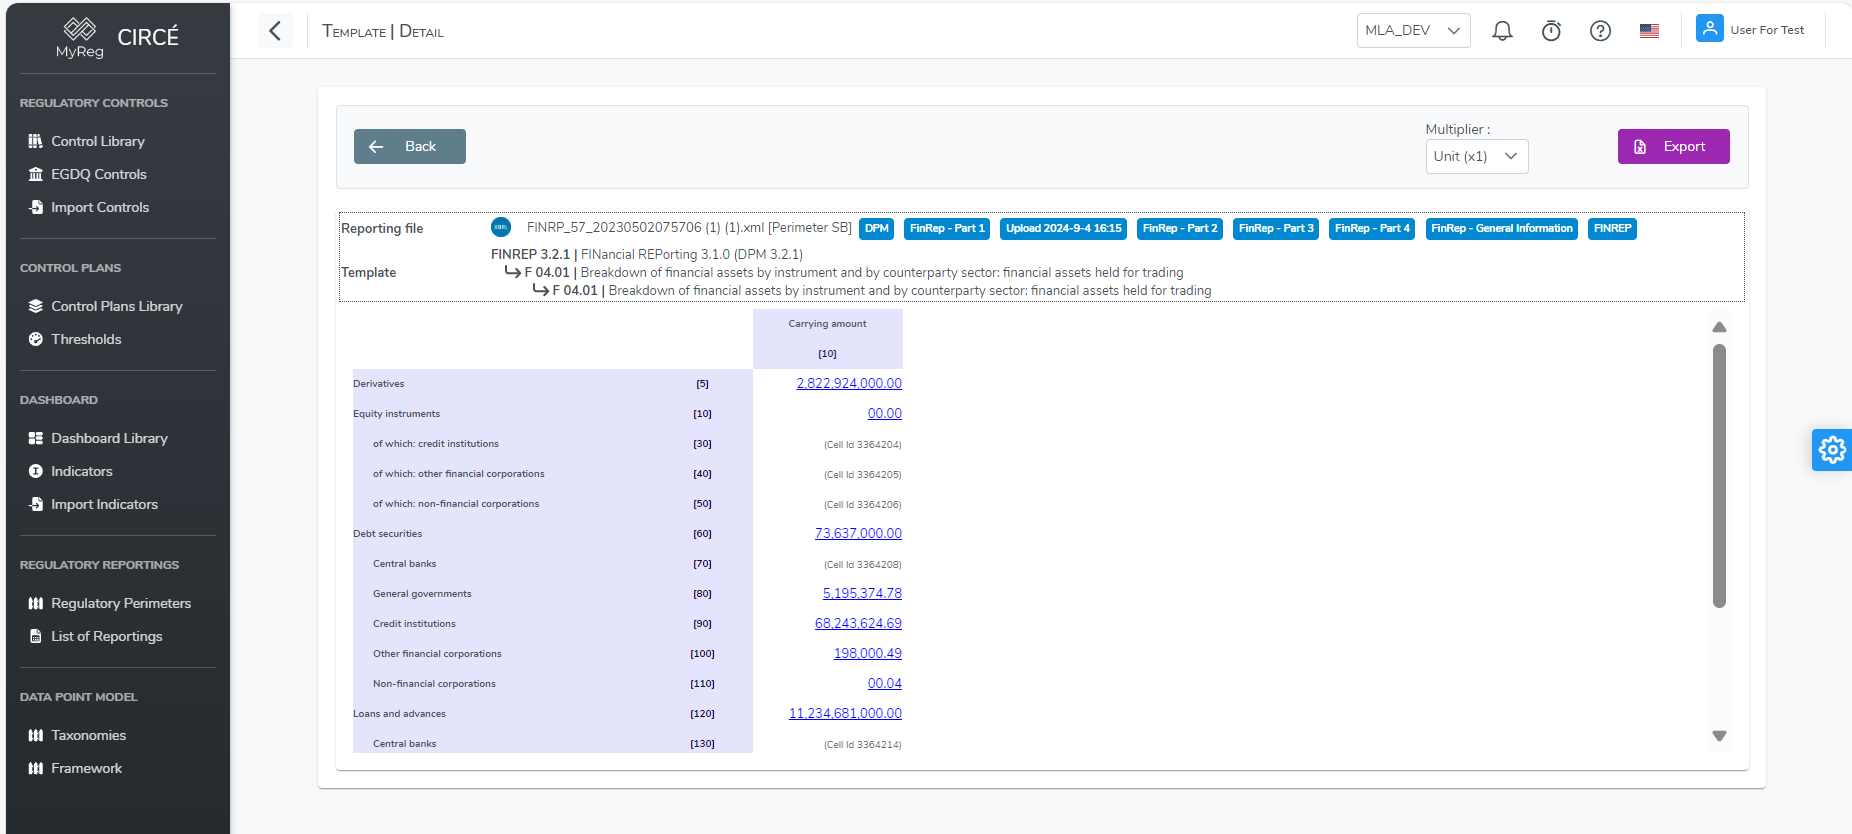This screenshot has height=834, width=1852.
Task: Open the timer stopwatch icon
Action: (1551, 31)
